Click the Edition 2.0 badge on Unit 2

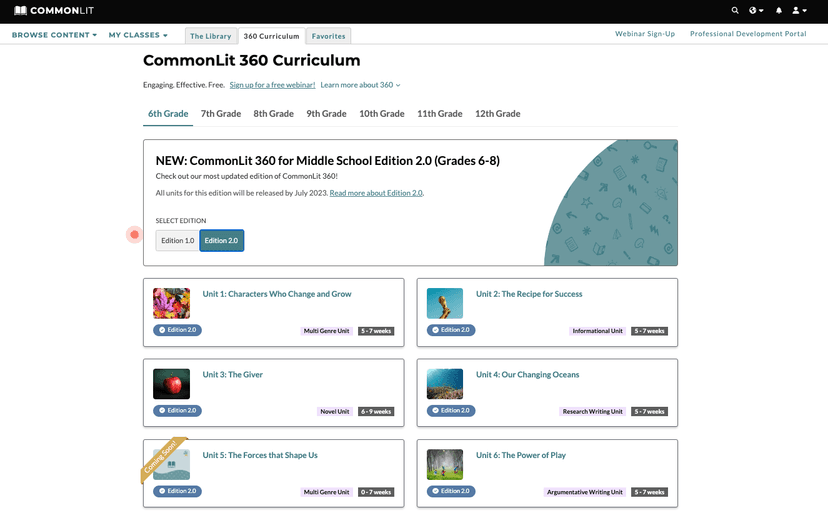click(451, 330)
